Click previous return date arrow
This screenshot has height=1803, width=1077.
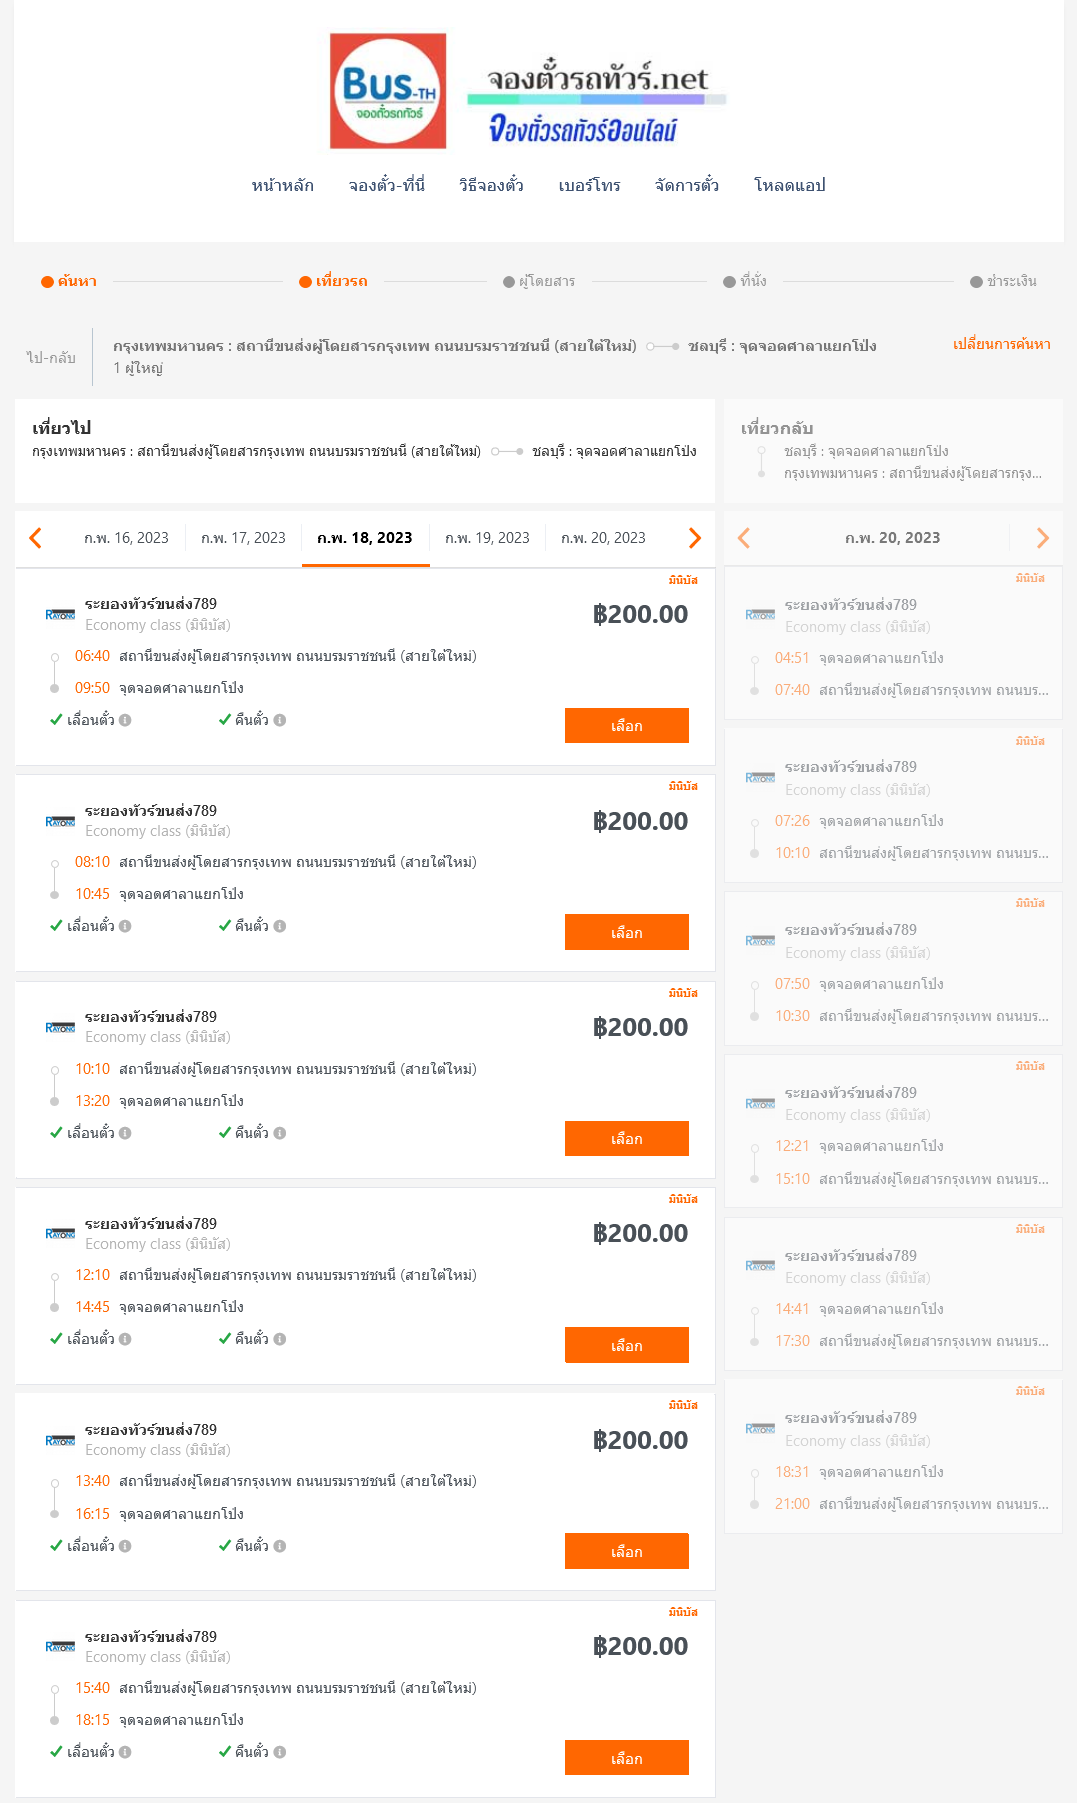click(743, 538)
